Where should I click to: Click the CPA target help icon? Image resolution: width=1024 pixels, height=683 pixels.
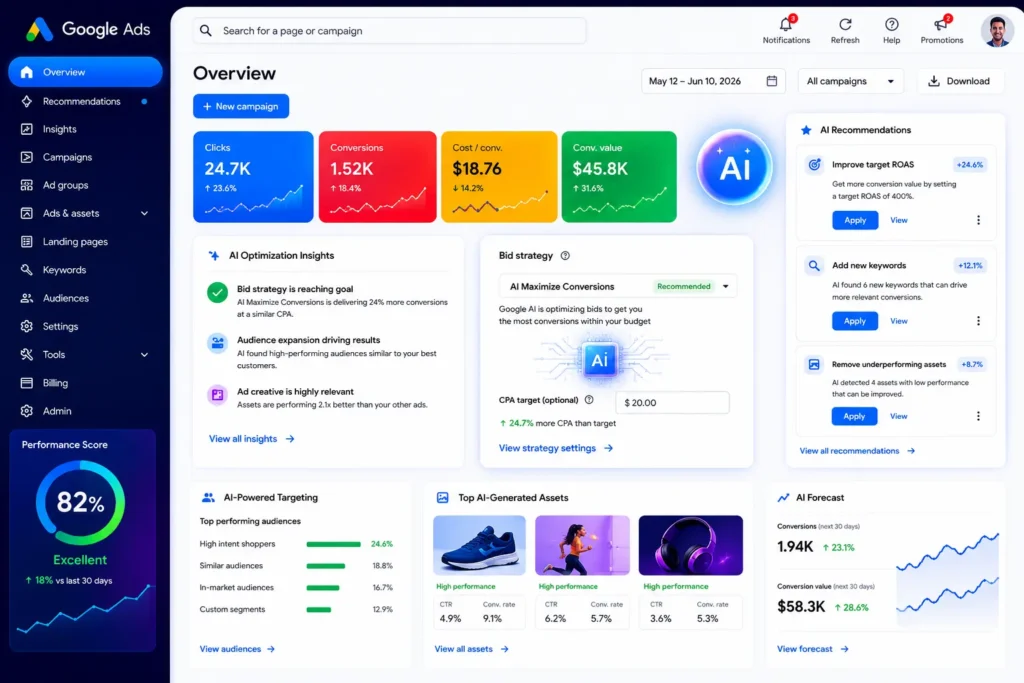[x=589, y=400]
